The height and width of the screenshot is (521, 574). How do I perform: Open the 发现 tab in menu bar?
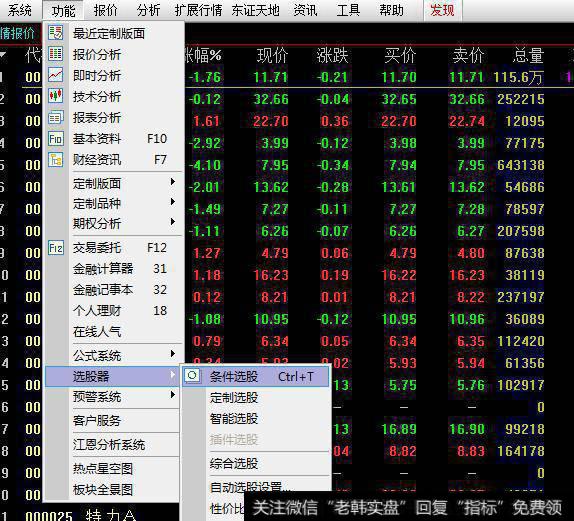(x=442, y=10)
